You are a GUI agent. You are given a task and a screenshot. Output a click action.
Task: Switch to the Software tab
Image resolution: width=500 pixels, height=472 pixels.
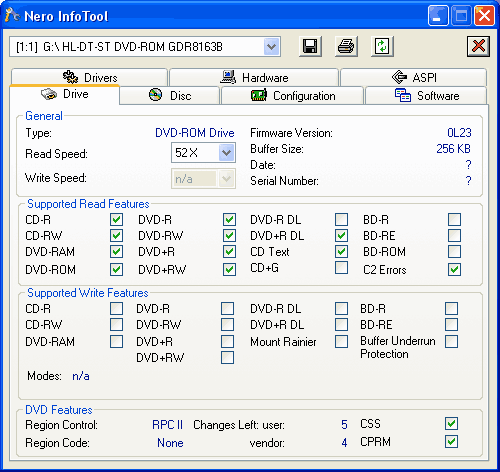click(x=426, y=96)
